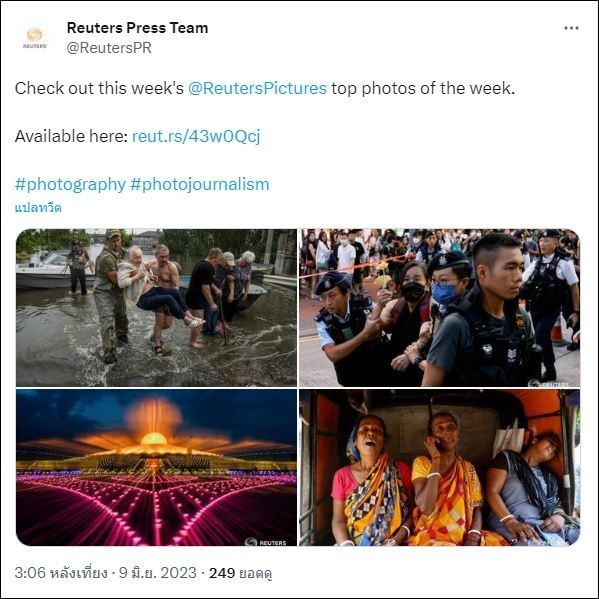Image resolution: width=599 pixels, height=599 pixels.
Task: Open the women in saris photo
Action: click(439, 467)
